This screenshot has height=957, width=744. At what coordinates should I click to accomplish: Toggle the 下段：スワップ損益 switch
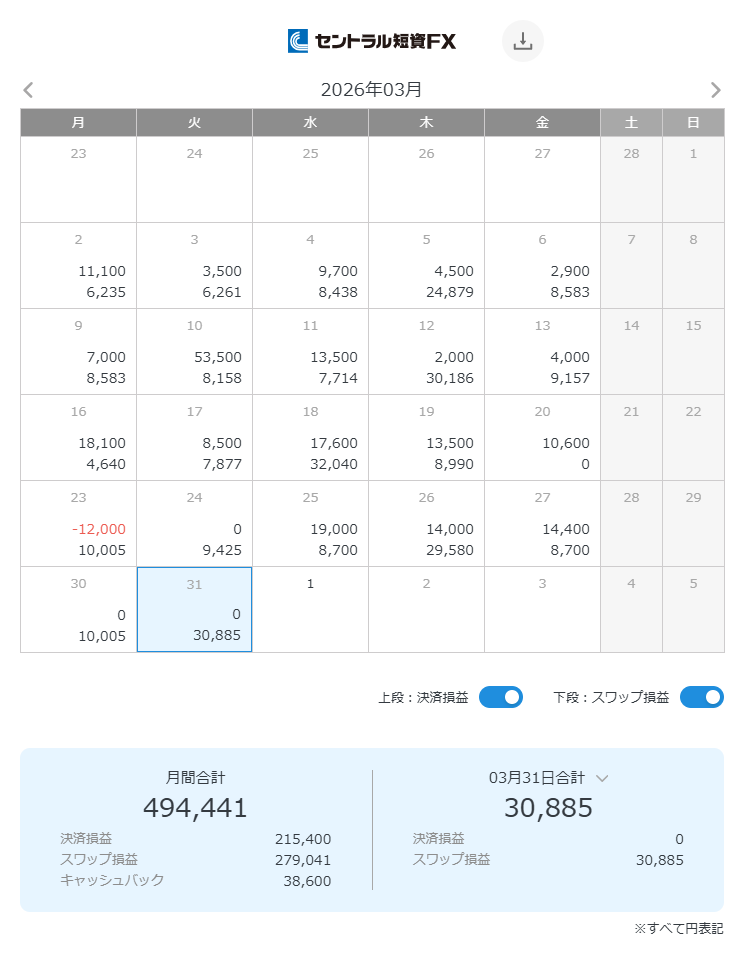point(701,697)
